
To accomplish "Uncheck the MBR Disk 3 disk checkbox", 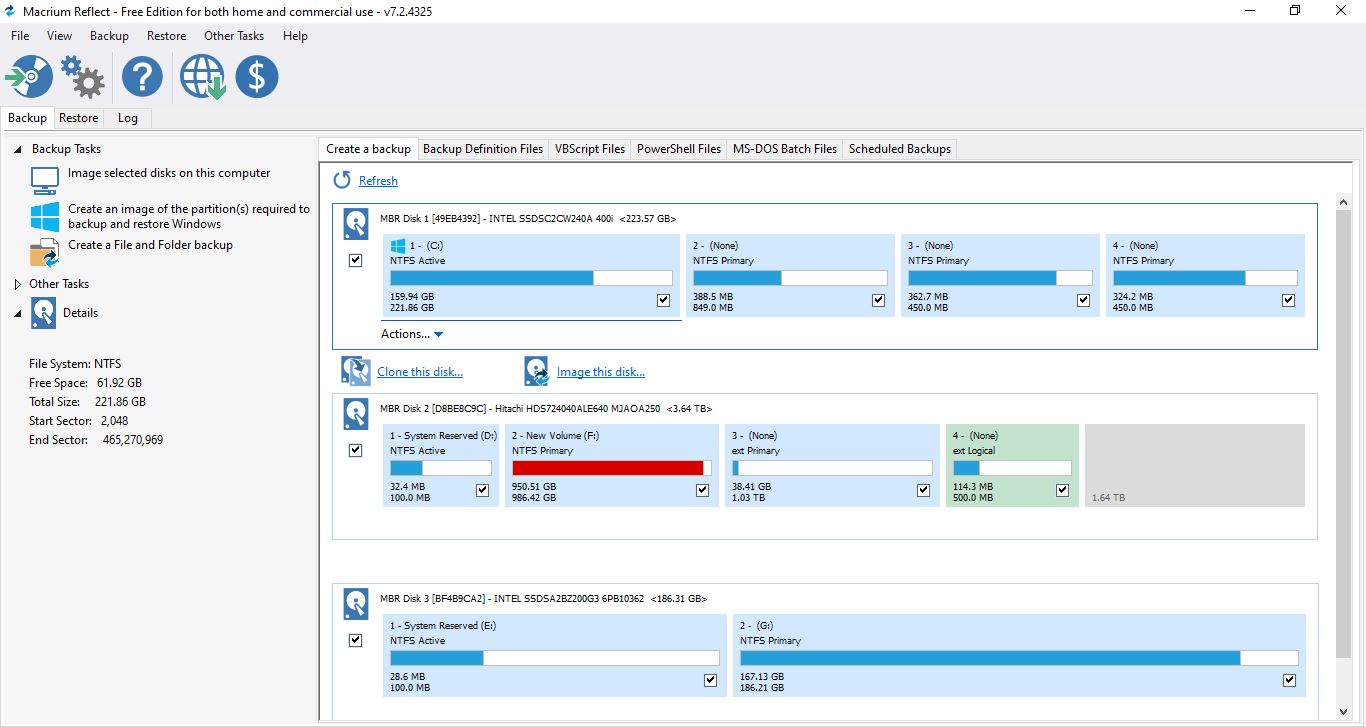I will (355, 640).
